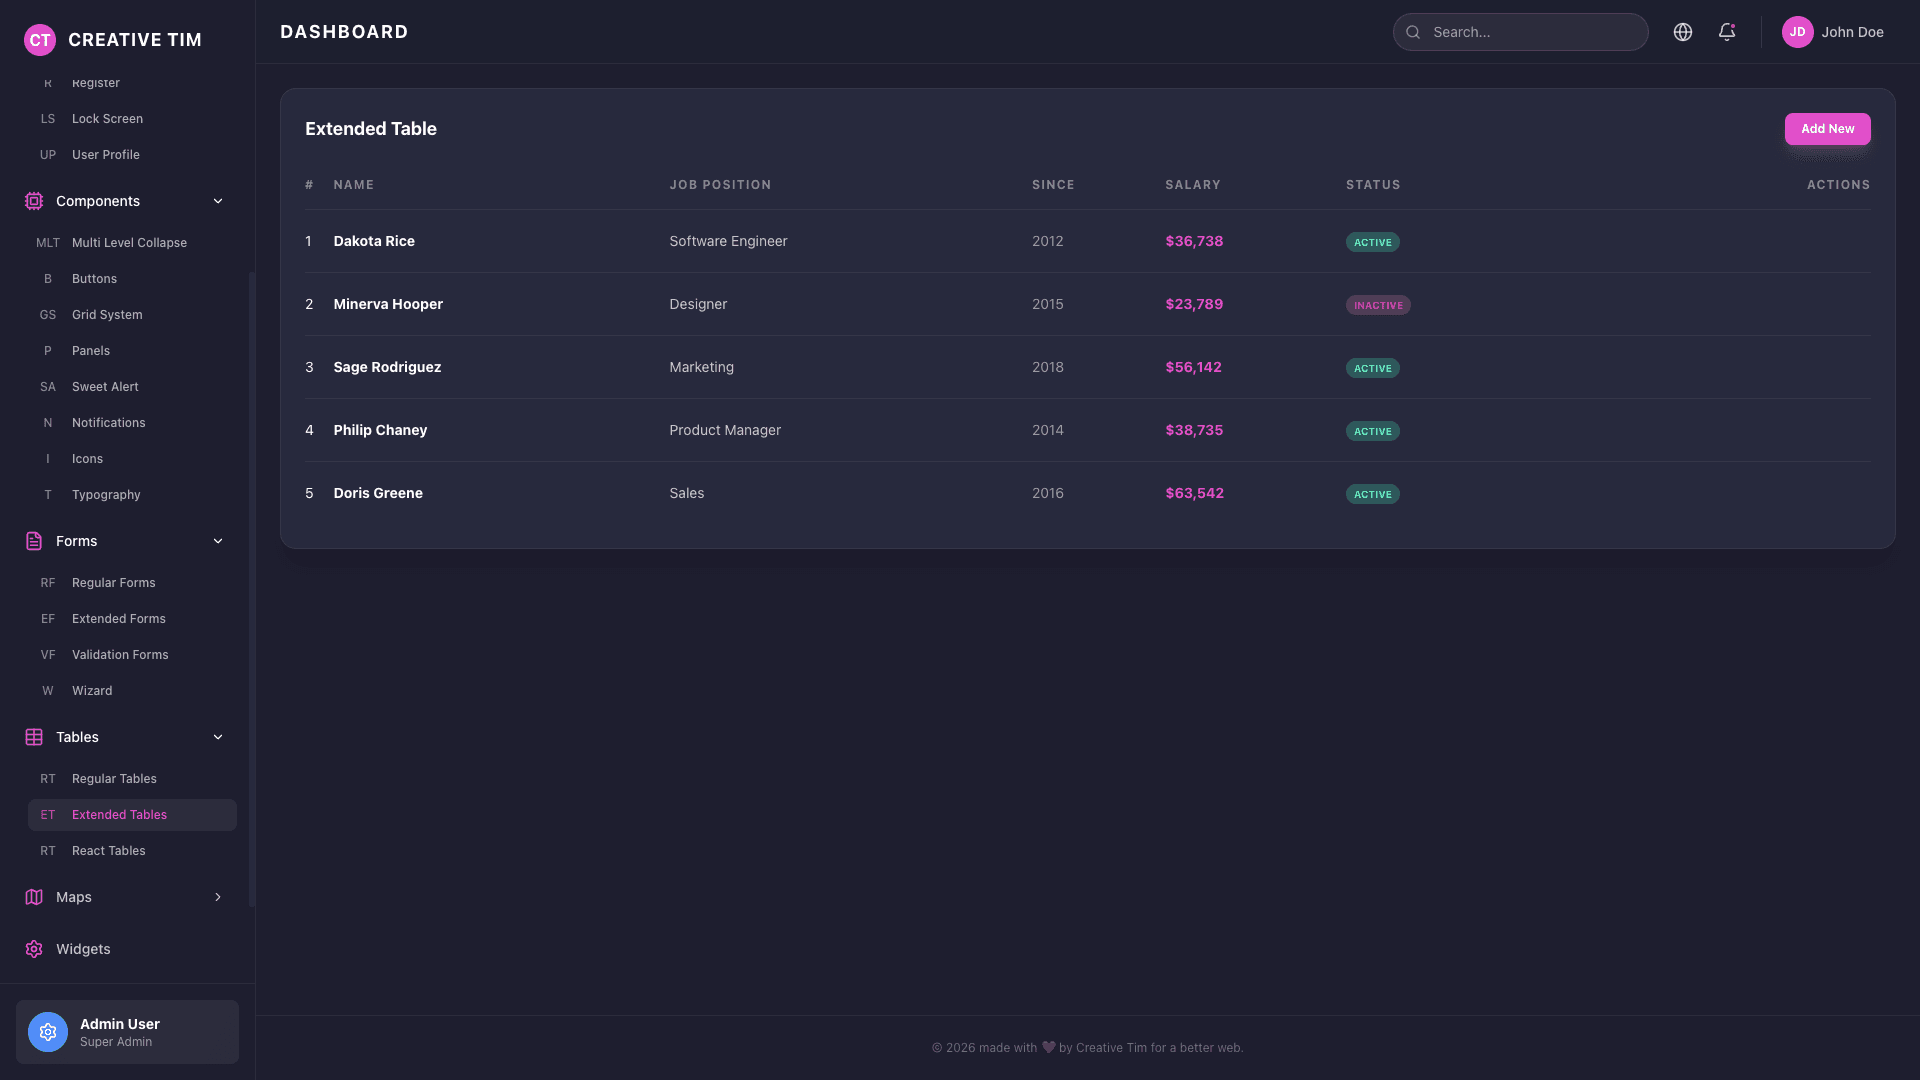Screen dimensions: 1920x1080
Task: Open notifications via the bell icon
Action: click(1727, 31)
